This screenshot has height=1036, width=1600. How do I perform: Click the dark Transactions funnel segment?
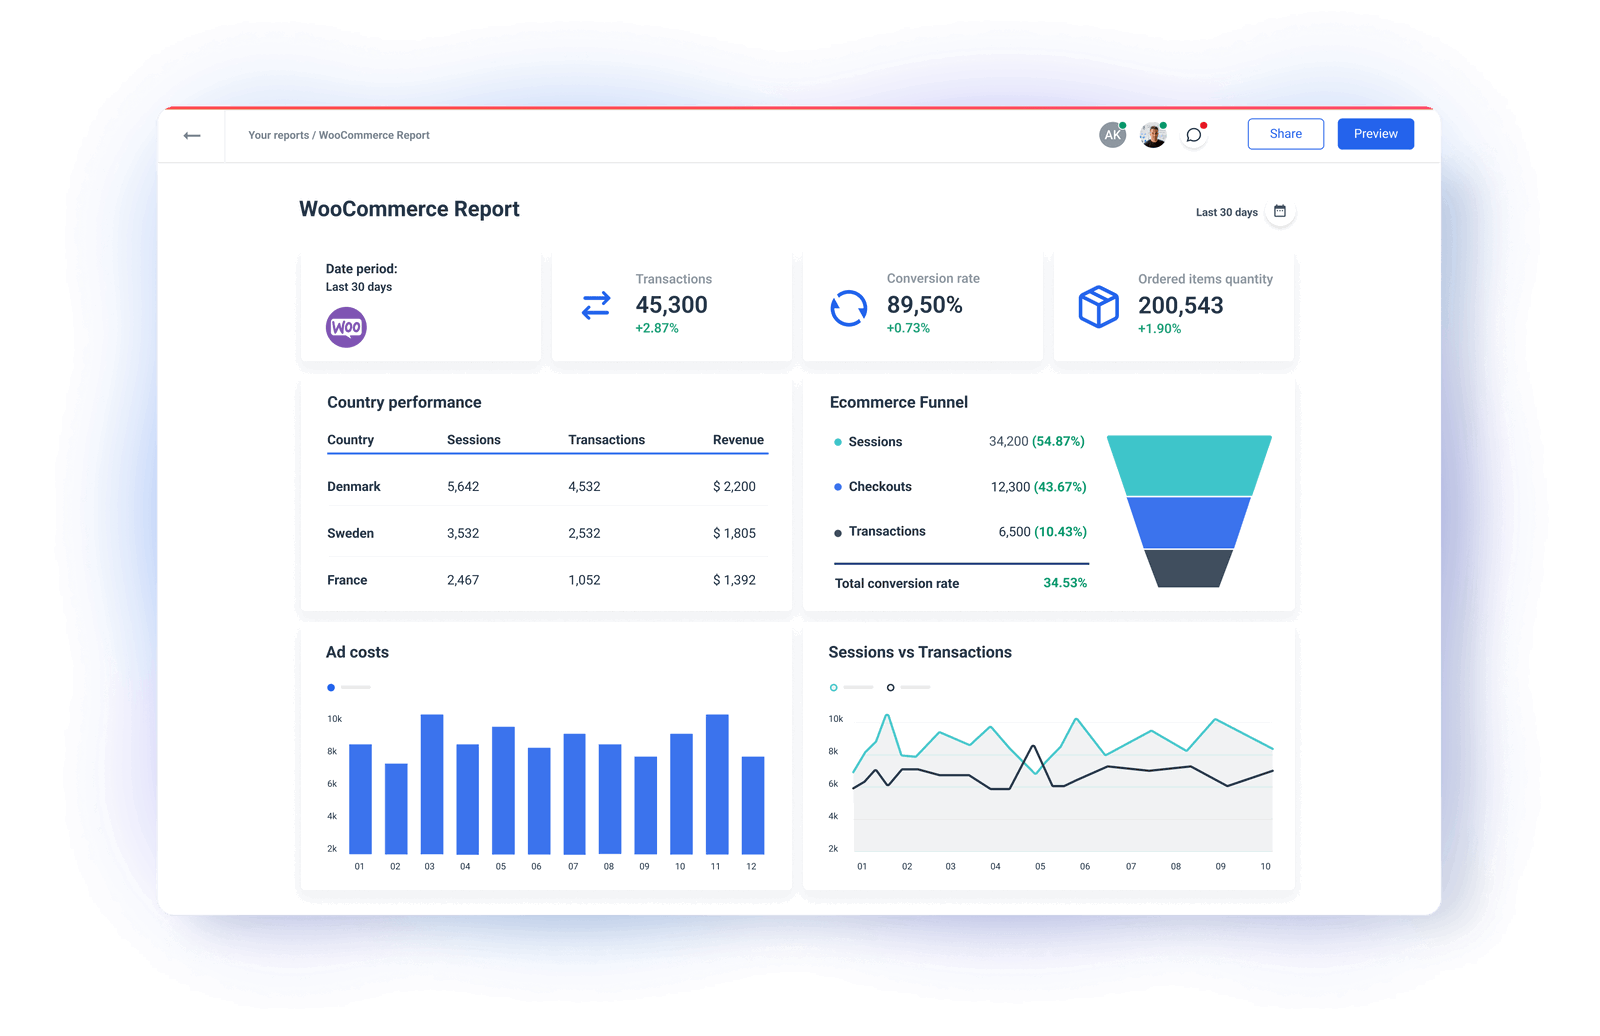(x=1188, y=568)
